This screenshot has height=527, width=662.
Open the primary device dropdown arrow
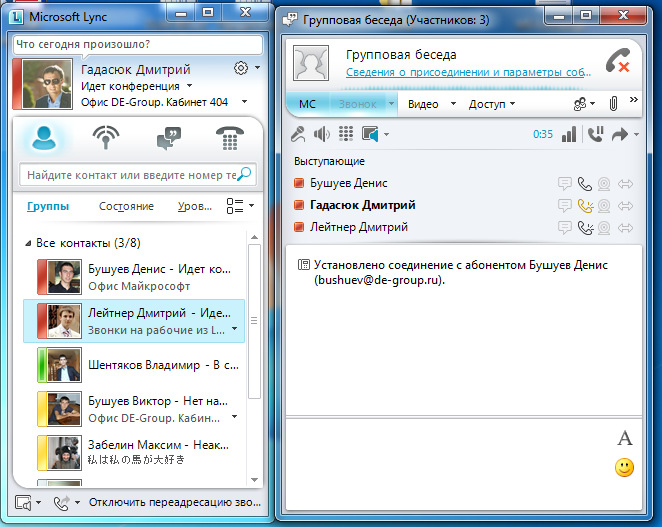[x=38, y=503]
